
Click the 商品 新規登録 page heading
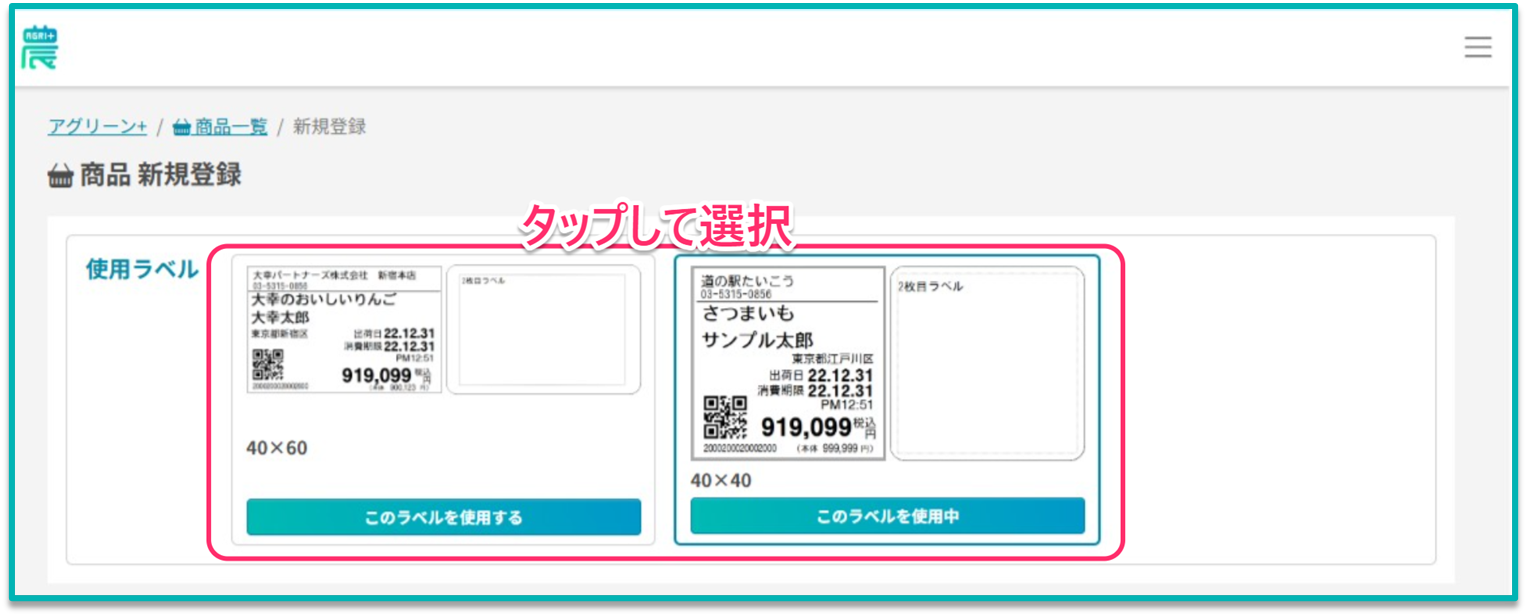[x=160, y=176]
